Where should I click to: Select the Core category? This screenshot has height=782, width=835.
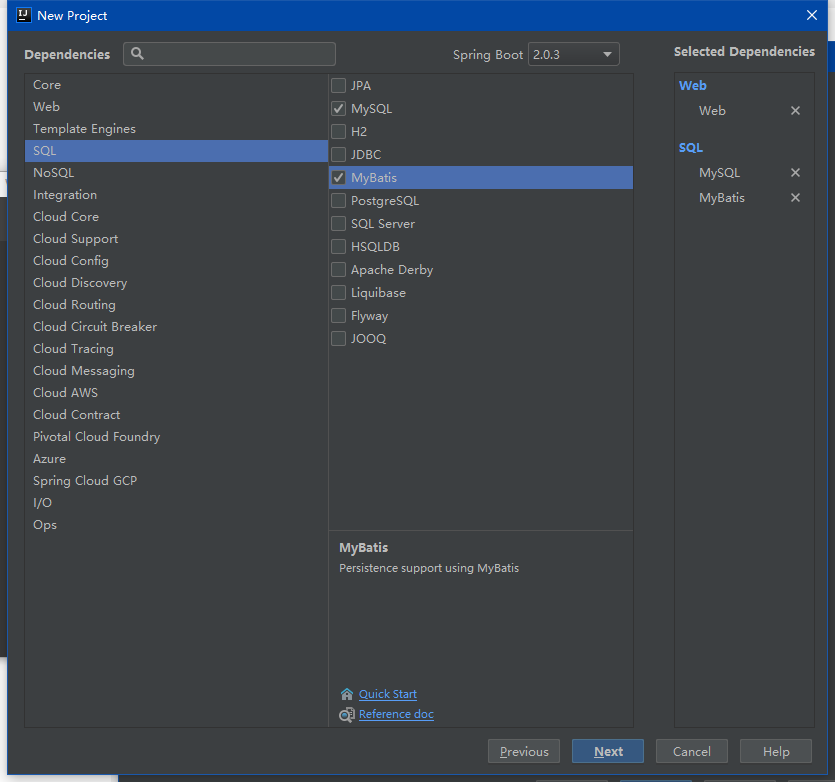click(x=176, y=85)
